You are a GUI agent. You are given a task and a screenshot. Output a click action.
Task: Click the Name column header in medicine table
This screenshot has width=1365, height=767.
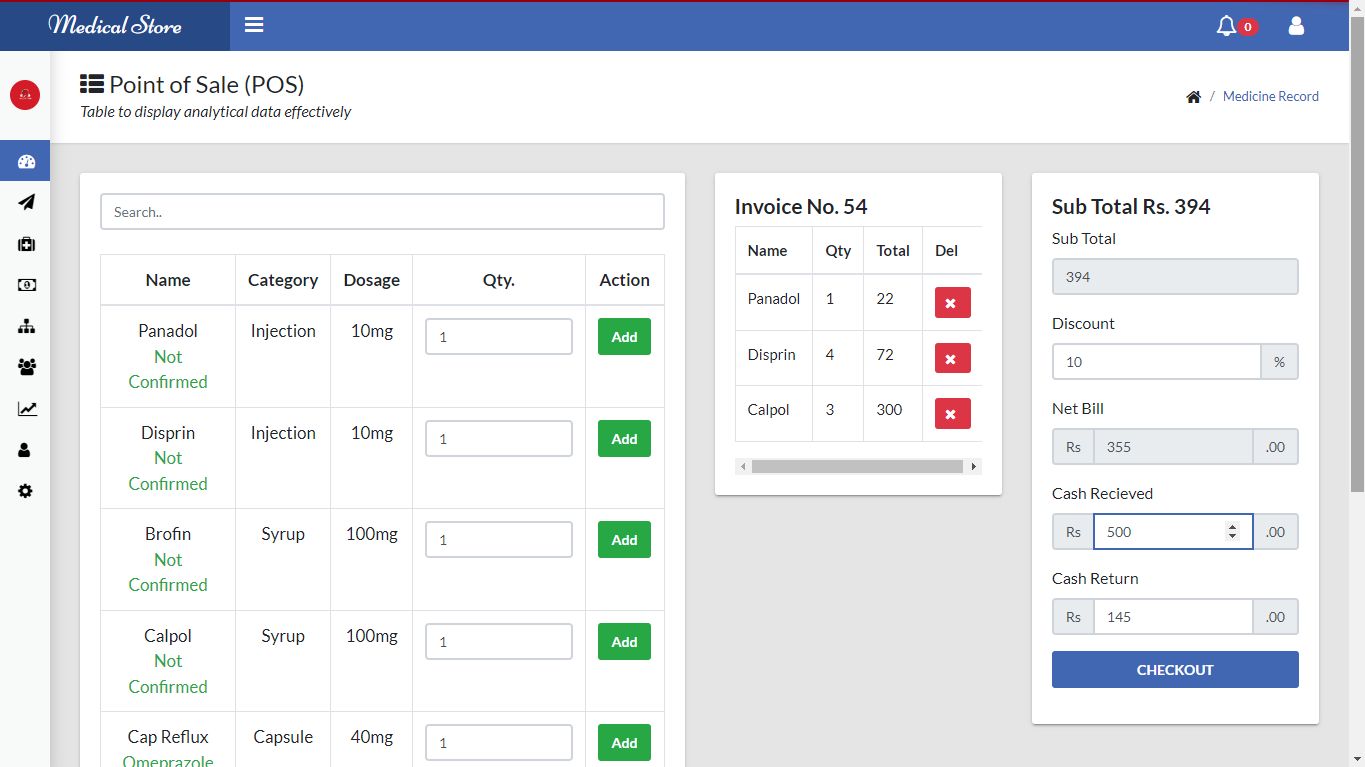coord(168,280)
